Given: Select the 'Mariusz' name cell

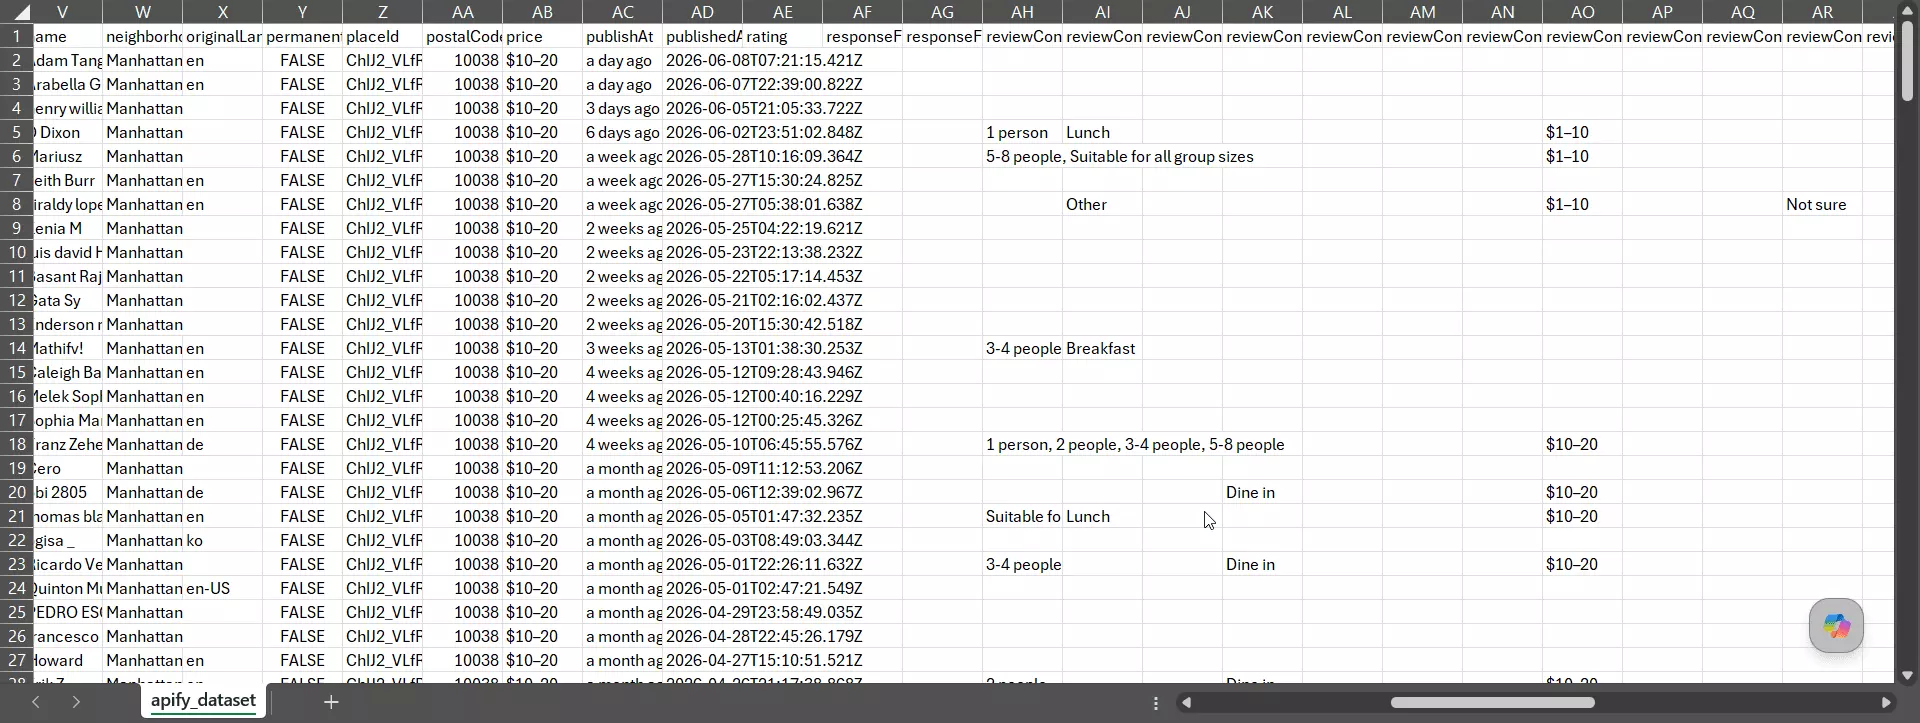Looking at the screenshot, I should [x=68, y=156].
